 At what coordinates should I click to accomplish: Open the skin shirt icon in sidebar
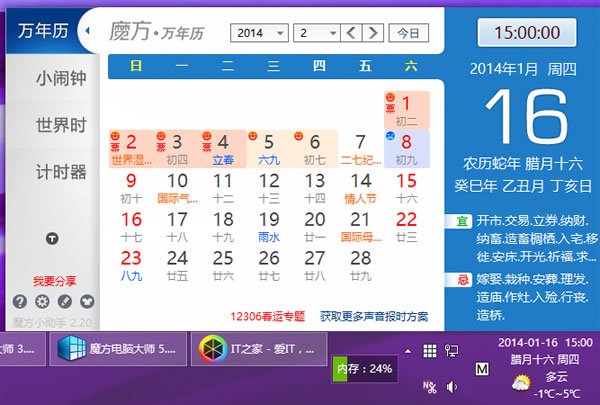pos(87,302)
